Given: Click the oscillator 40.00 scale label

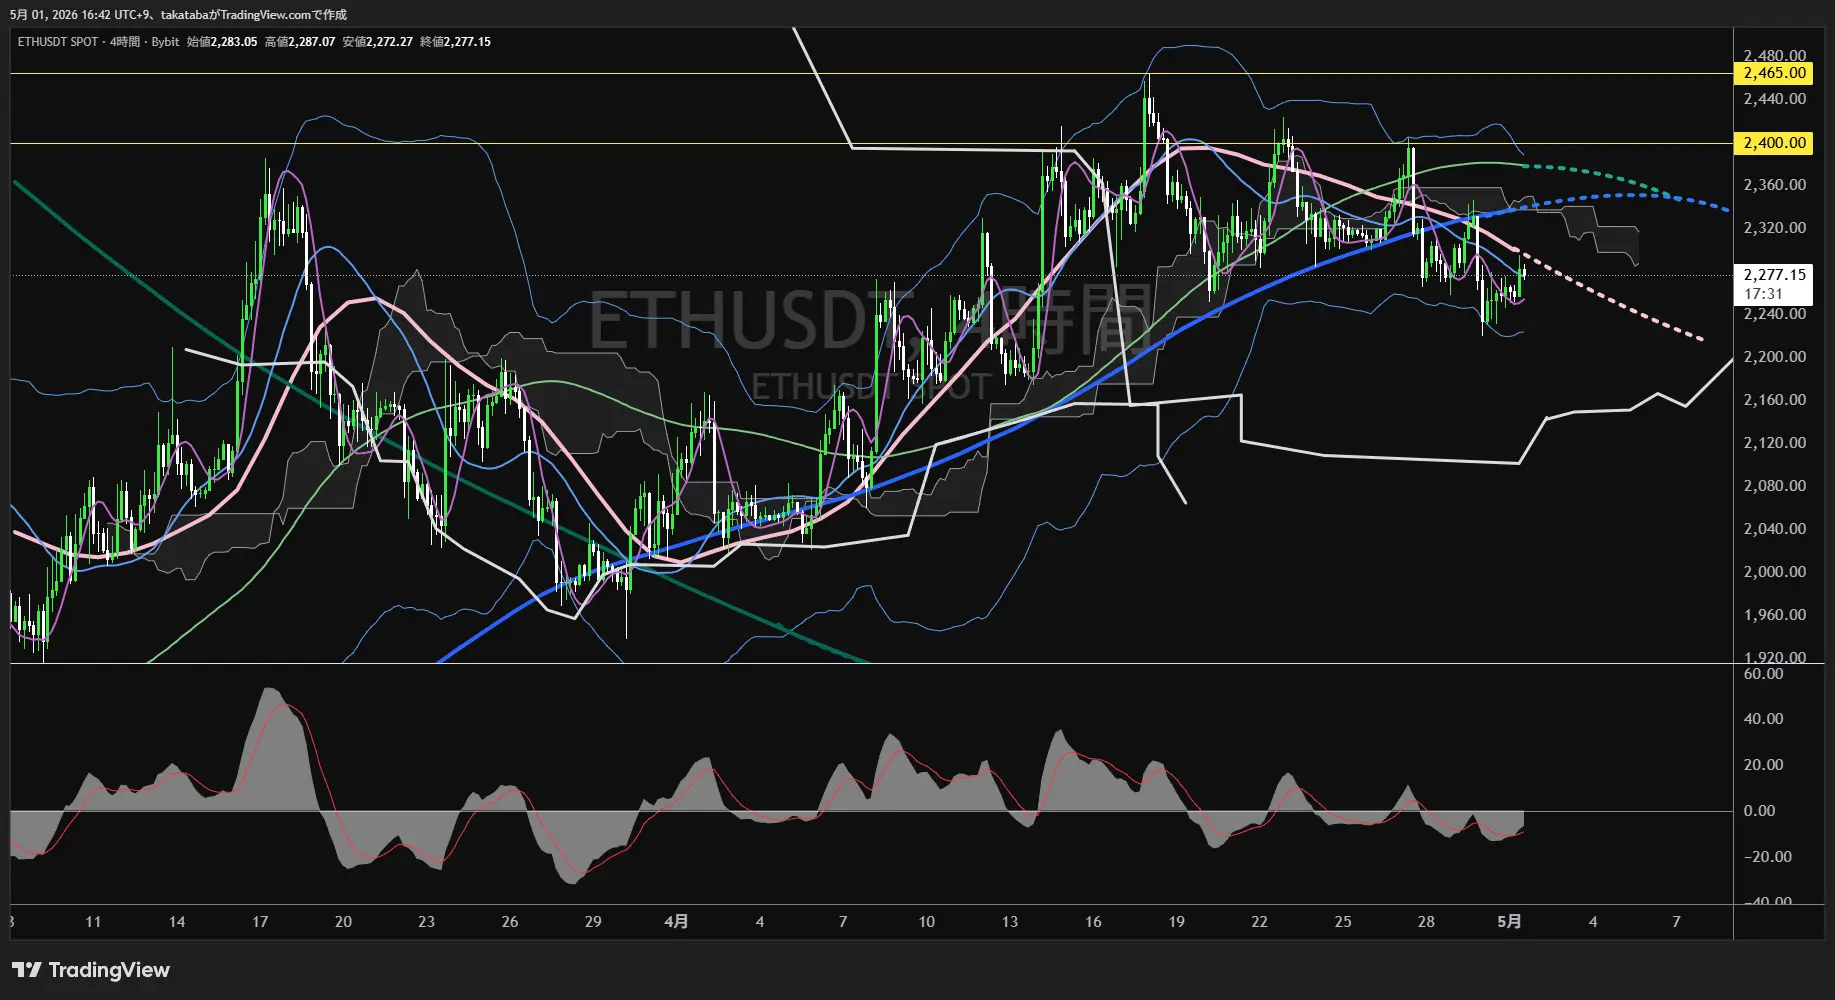Looking at the screenshot, I should pos(1763,719).
